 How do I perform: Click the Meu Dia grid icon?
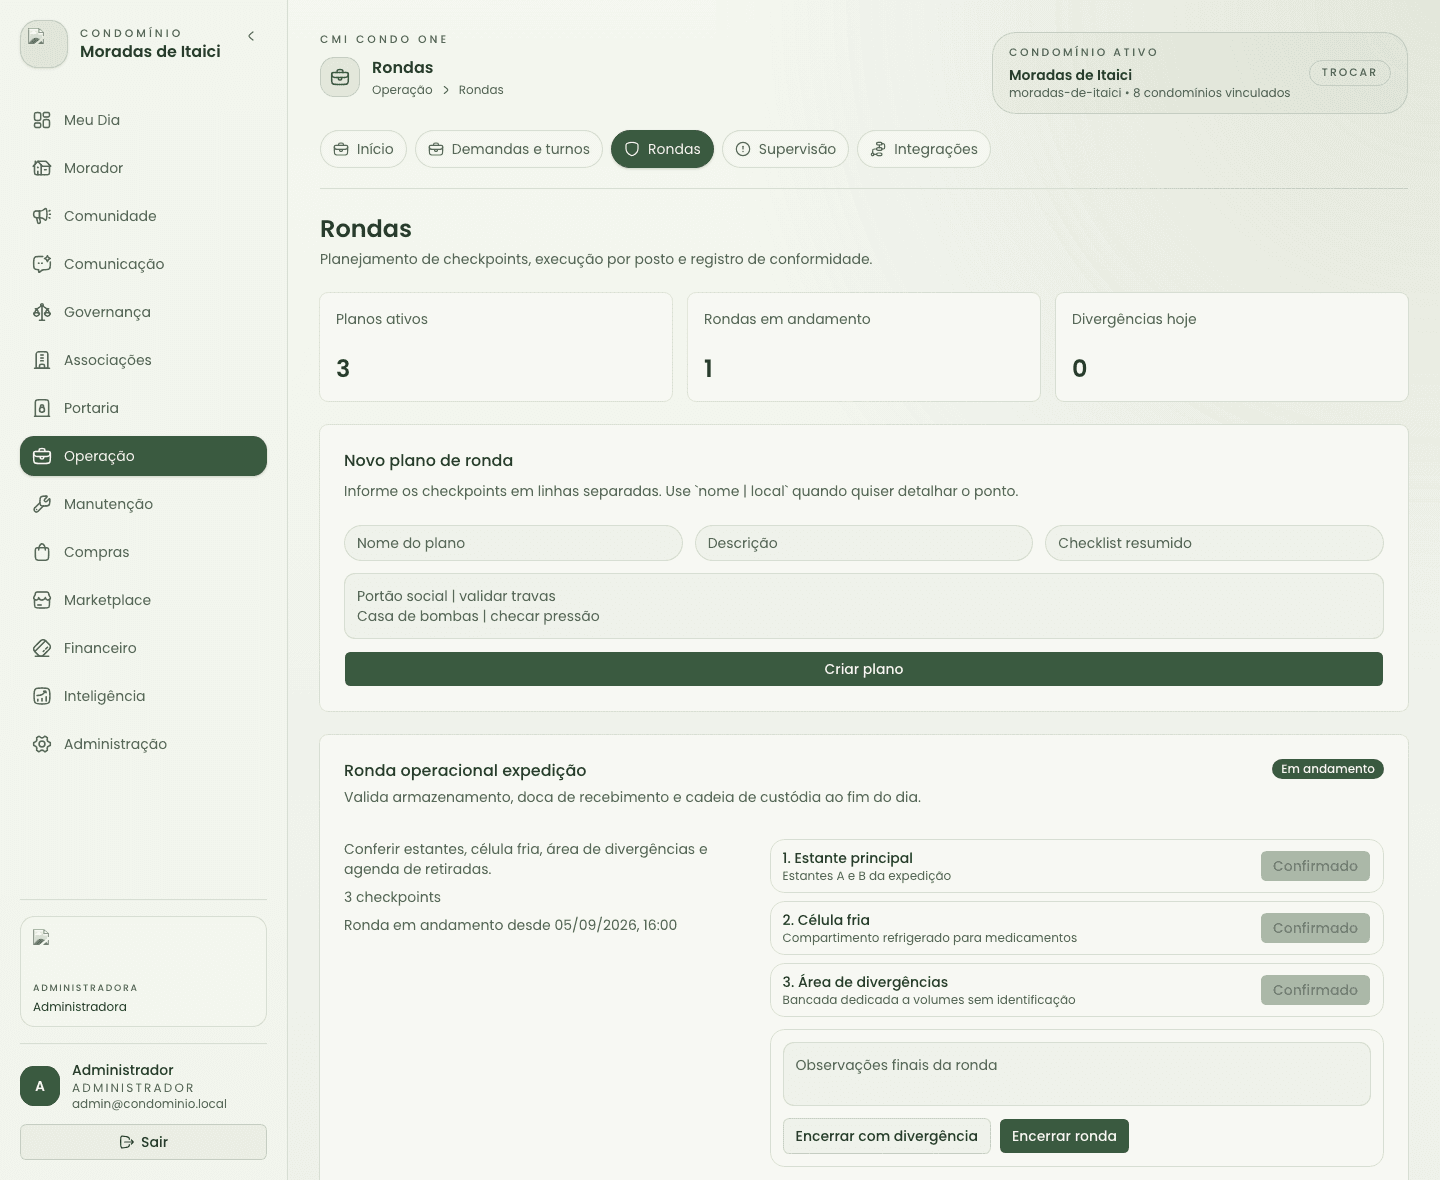tap(42, 120)
